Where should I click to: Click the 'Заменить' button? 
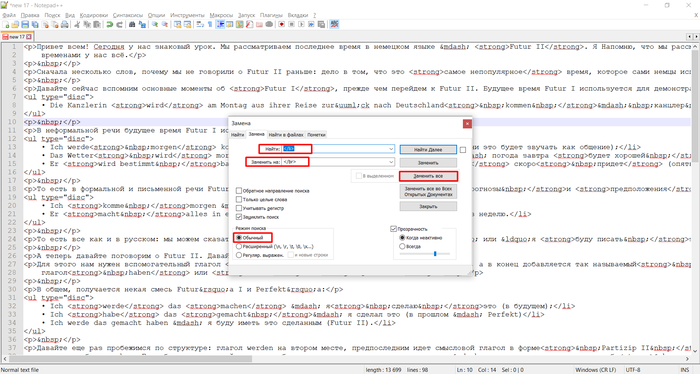(x=428, y=162)
